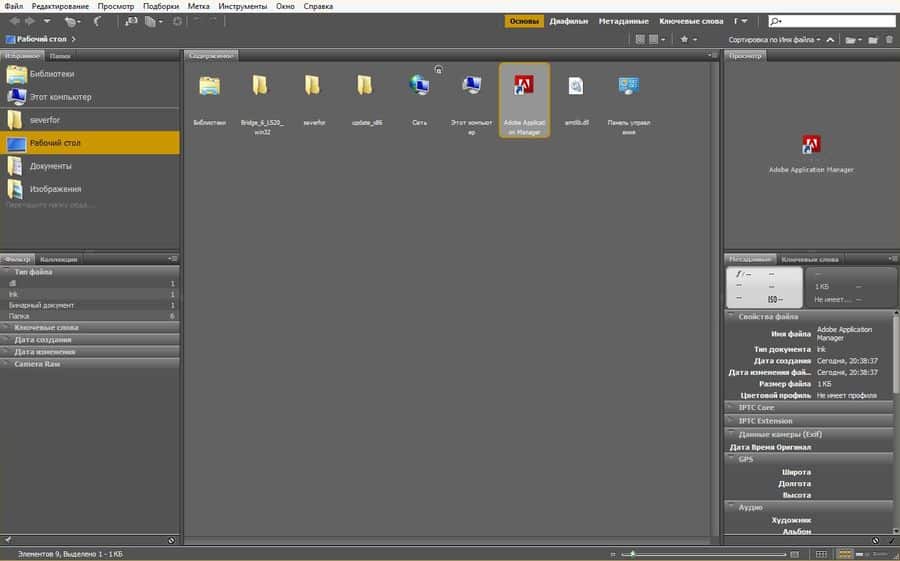
Task: Click the Rotate clockwise icon
Action: tap(213, 21)
